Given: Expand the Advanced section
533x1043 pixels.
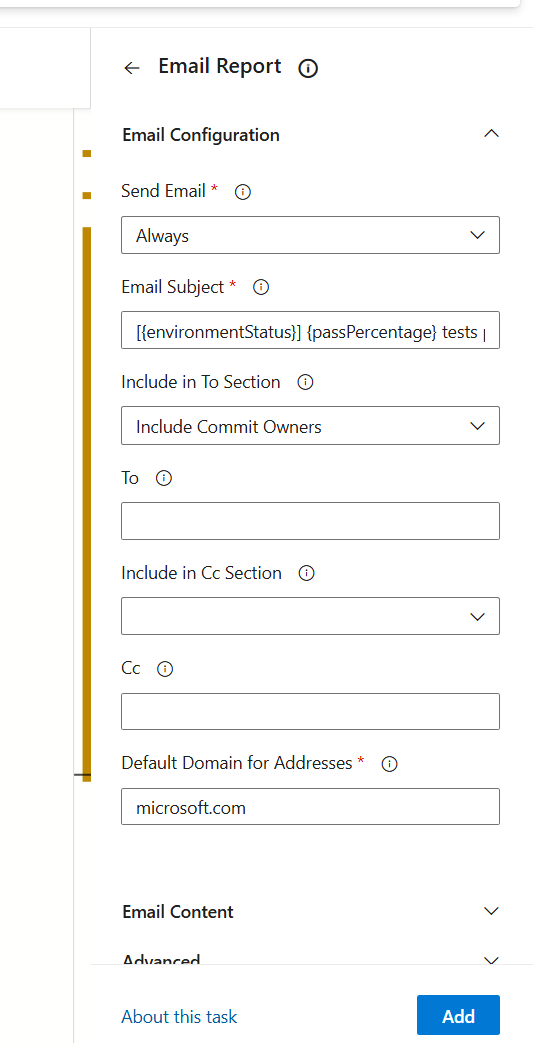Looking at the screenshot, I should (x=491, y=961).
